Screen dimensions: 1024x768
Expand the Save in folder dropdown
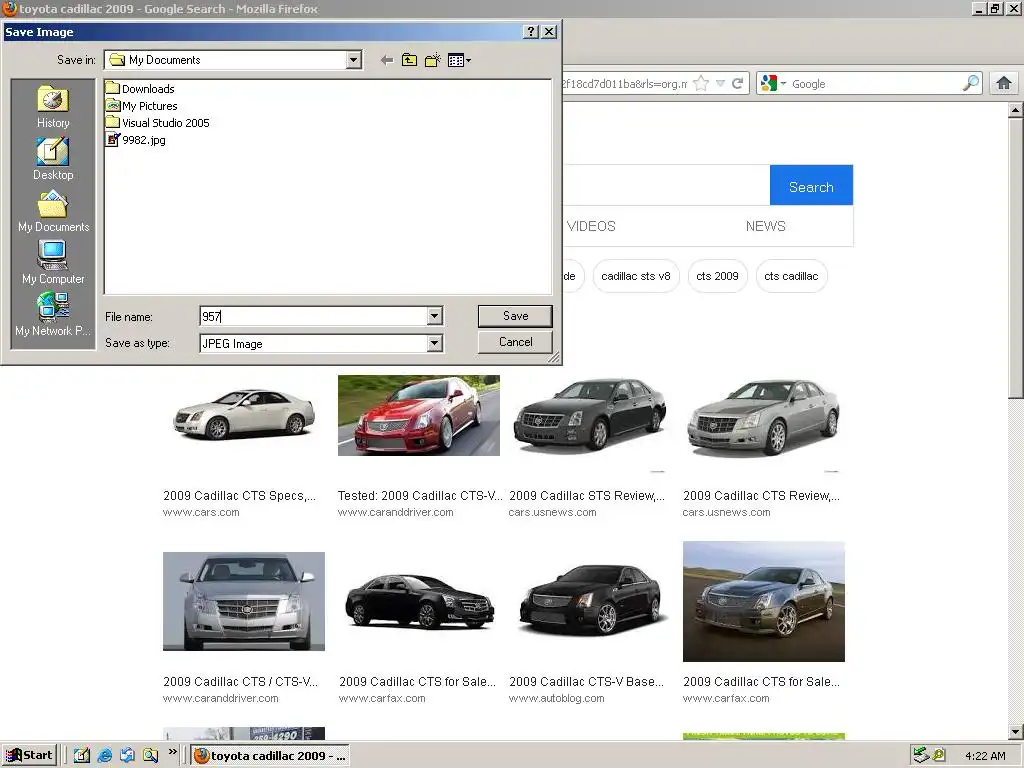pos(353,60)
